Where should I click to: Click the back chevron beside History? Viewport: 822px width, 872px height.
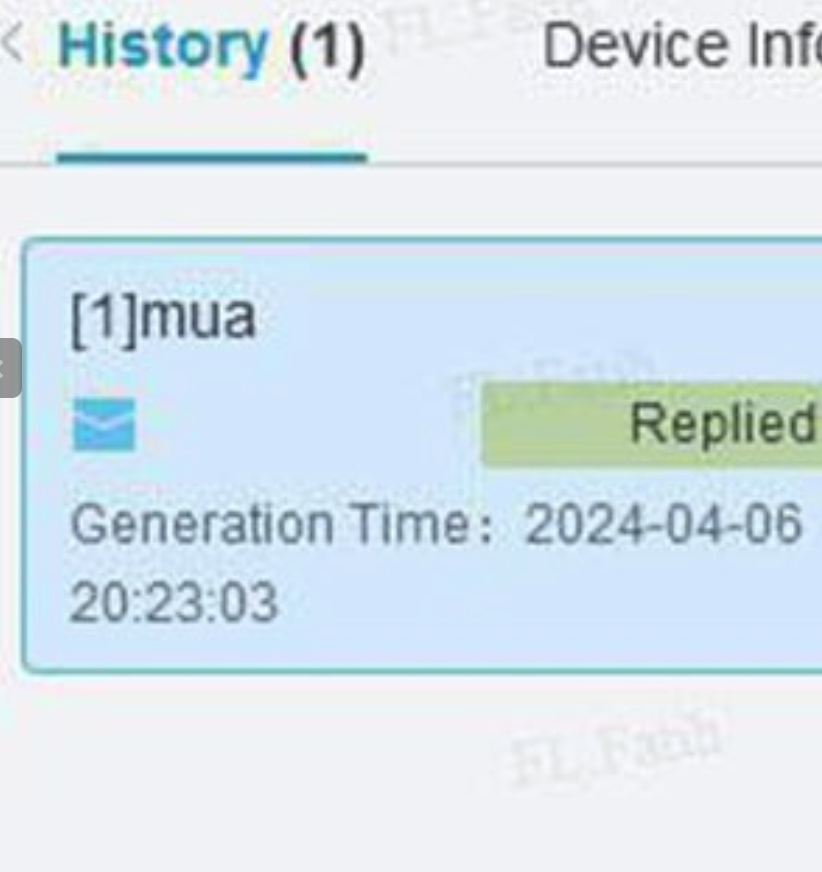[13, 45]
